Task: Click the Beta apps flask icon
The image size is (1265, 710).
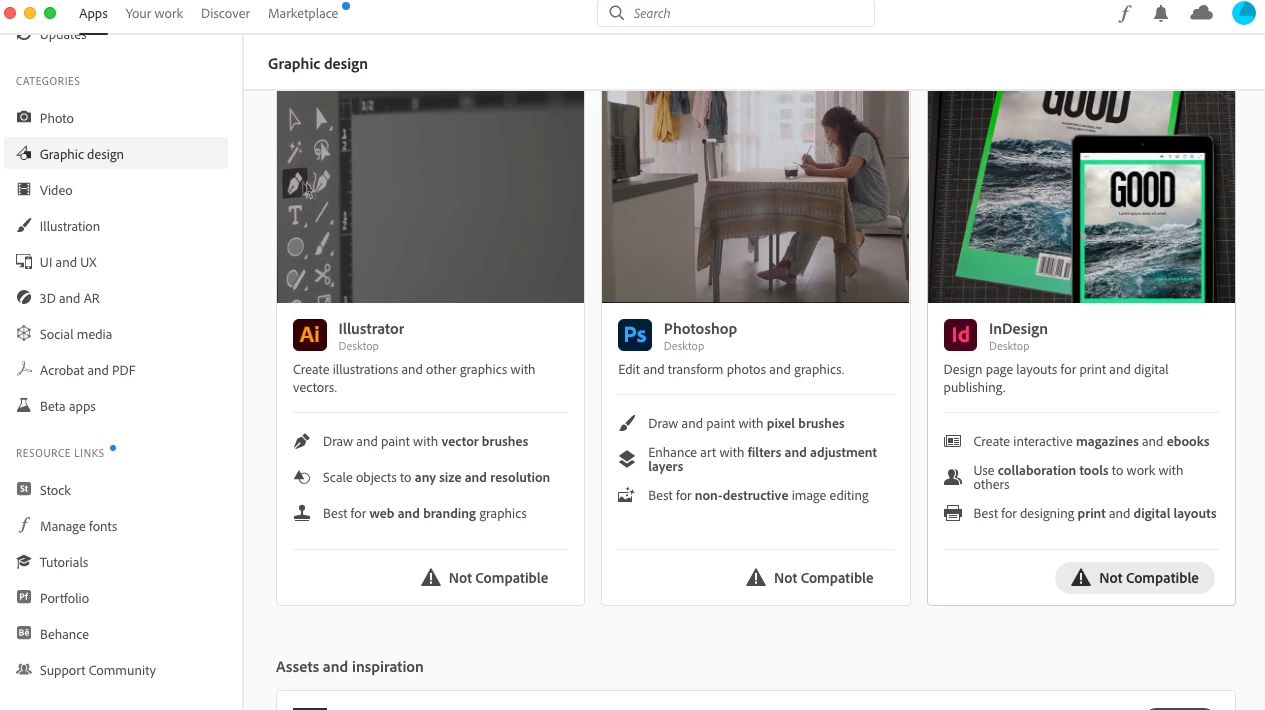Action: pyautogui.click(x=24, y=406)
